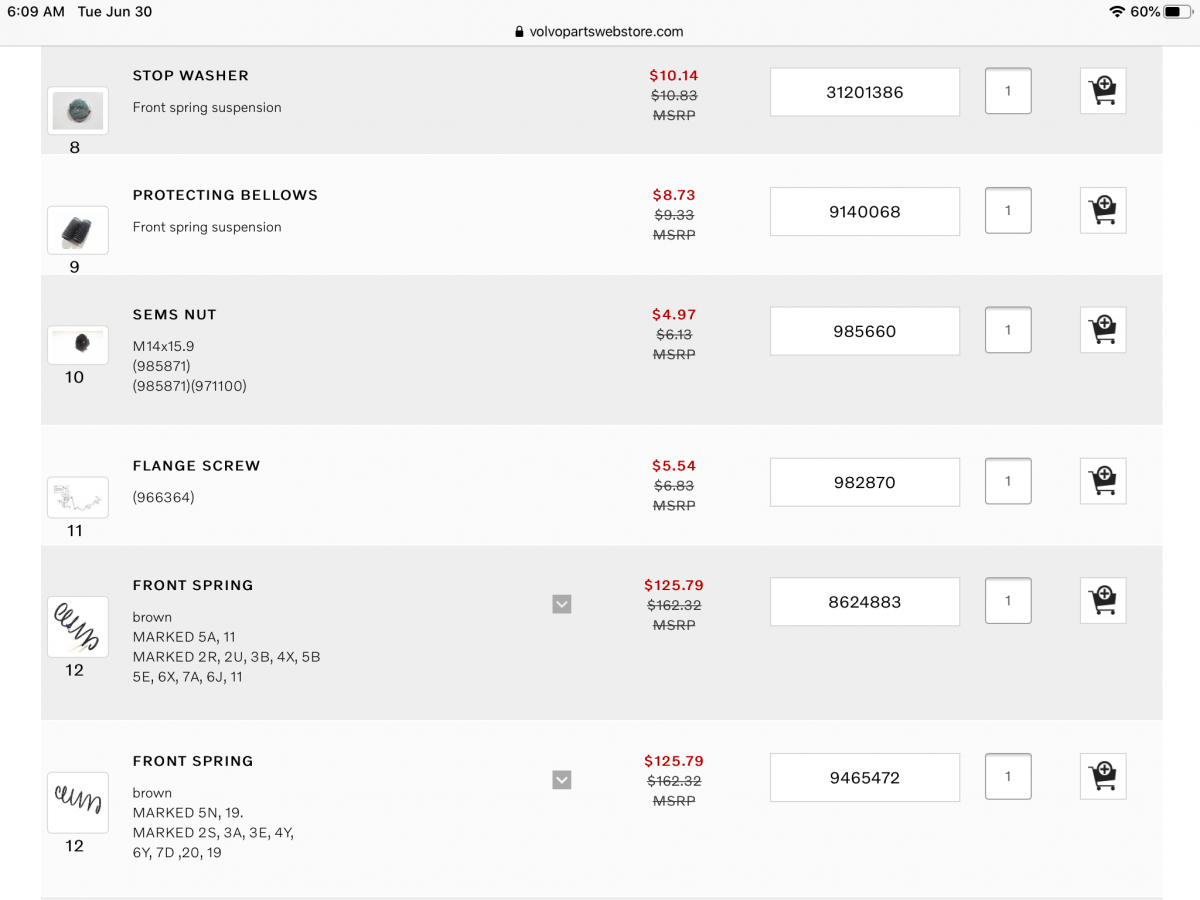
Task: Open the Flange Screw diagram thumbnail
Action: (78, 497)
